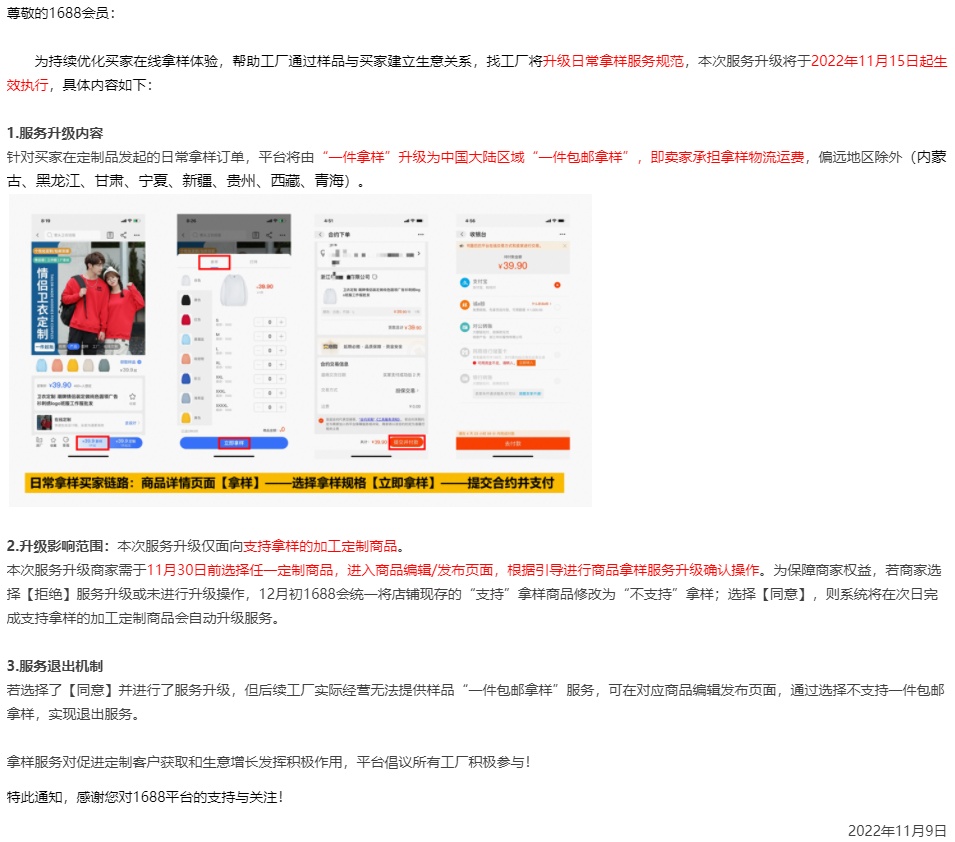Select the 对公转账 radio button
The image size is (955, 842).
(x=557, y=330)
